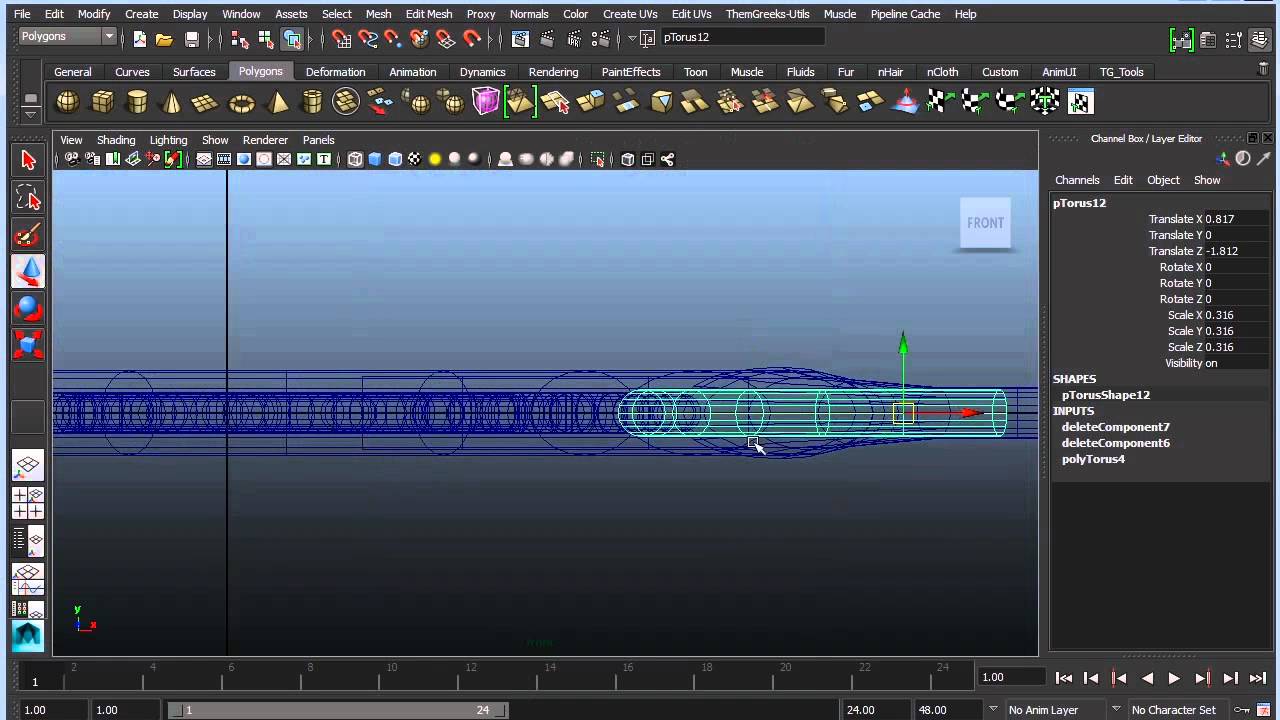Open the Edit Mesh menu
Image resolution: width=1280 pixels, height=720 pixels.
(x=429, y=14)
